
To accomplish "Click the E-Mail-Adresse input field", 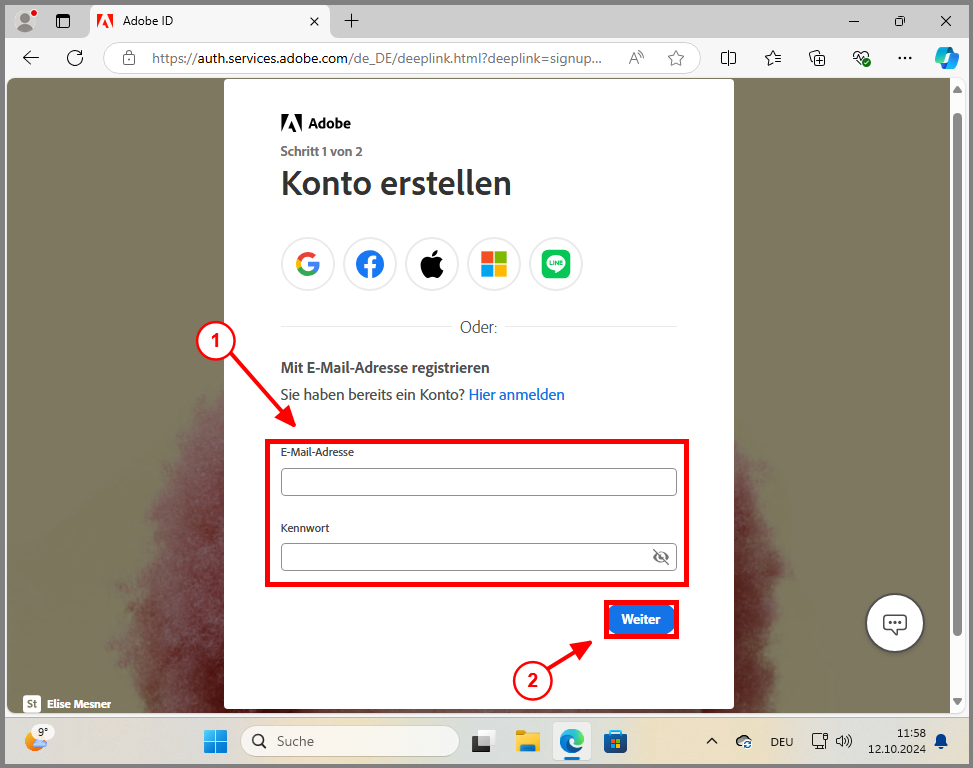I will (x=478, y=481).
